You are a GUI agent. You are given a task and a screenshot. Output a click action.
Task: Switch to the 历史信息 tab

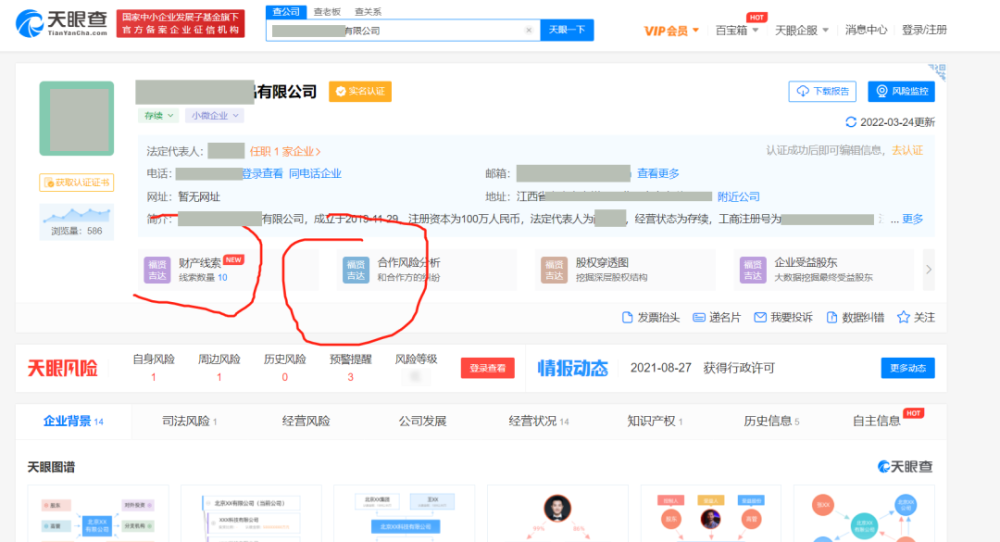[x=772, y=421]
